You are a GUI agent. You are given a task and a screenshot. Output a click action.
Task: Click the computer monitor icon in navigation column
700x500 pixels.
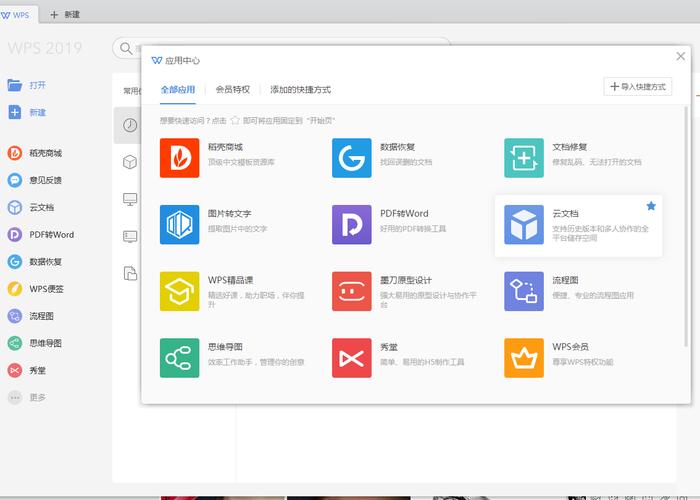(x=130, y=199)
